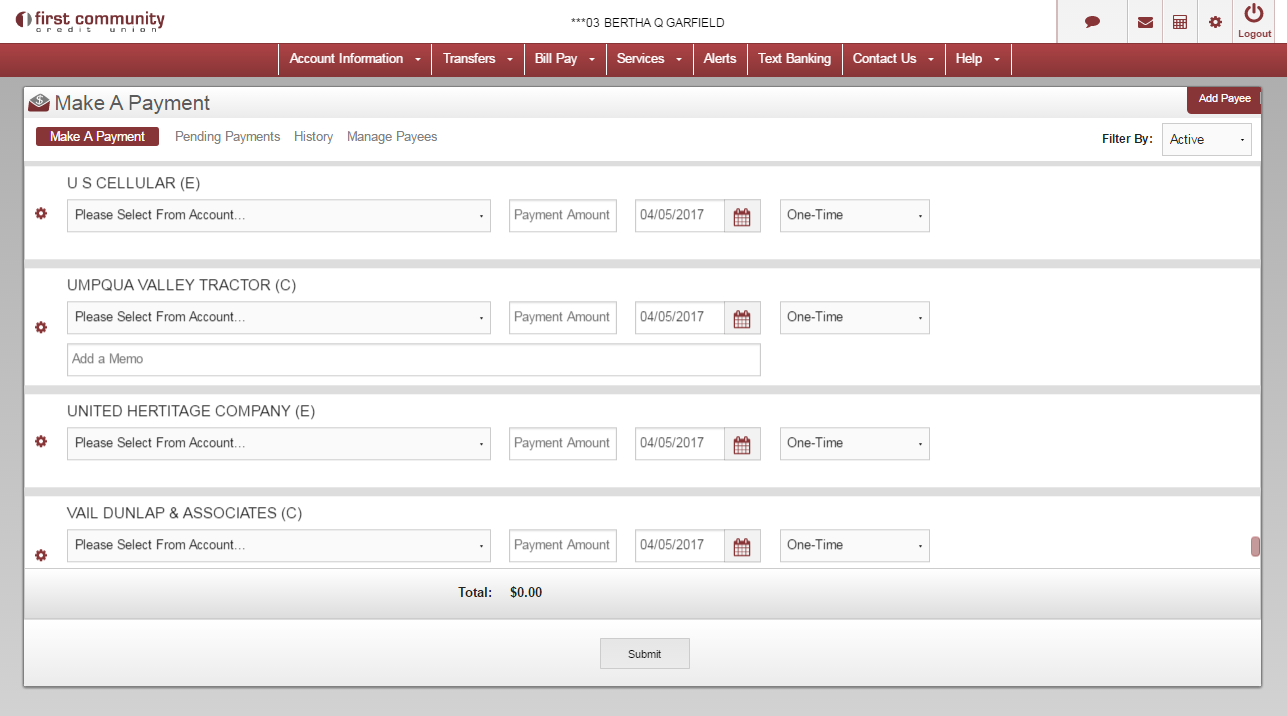This screenshot has height=716, width=1287.
Task: Click the UNITED HERTITAGE COMPANY (E) payee name
Action: tap(191, 412)
